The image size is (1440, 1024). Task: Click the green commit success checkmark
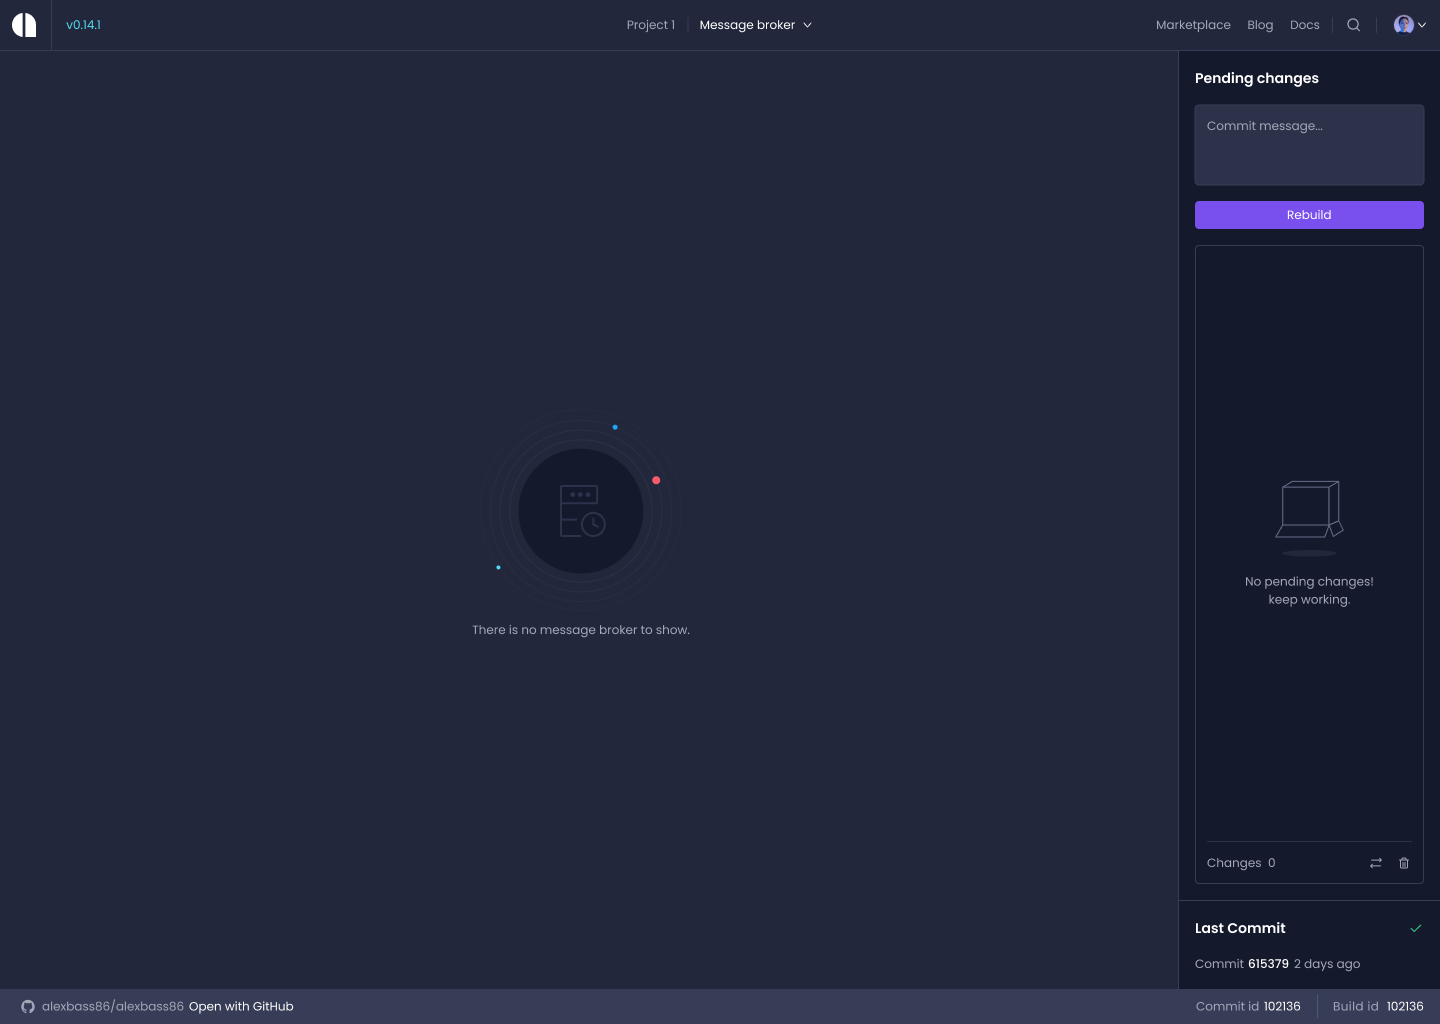[1417, 928]
